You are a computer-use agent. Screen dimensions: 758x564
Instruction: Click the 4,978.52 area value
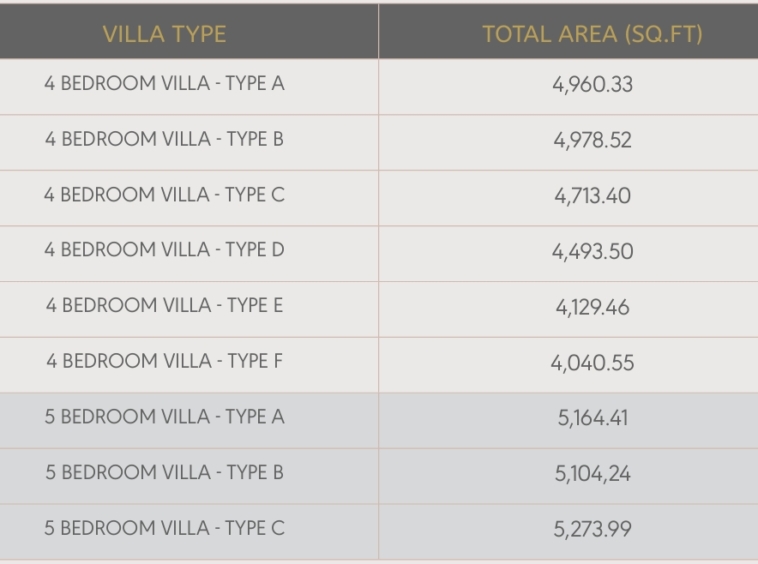click(592, 141)
